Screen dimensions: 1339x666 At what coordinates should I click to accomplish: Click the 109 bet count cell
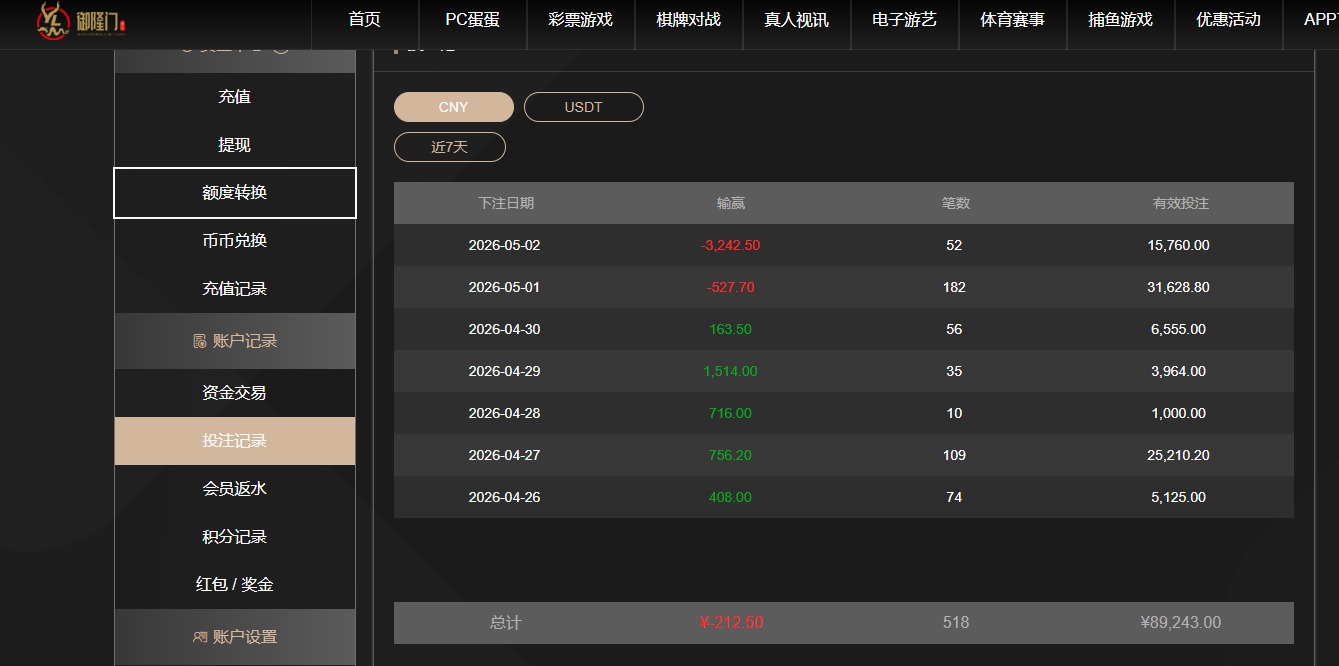pyautogui.click(x=955, y=455)
